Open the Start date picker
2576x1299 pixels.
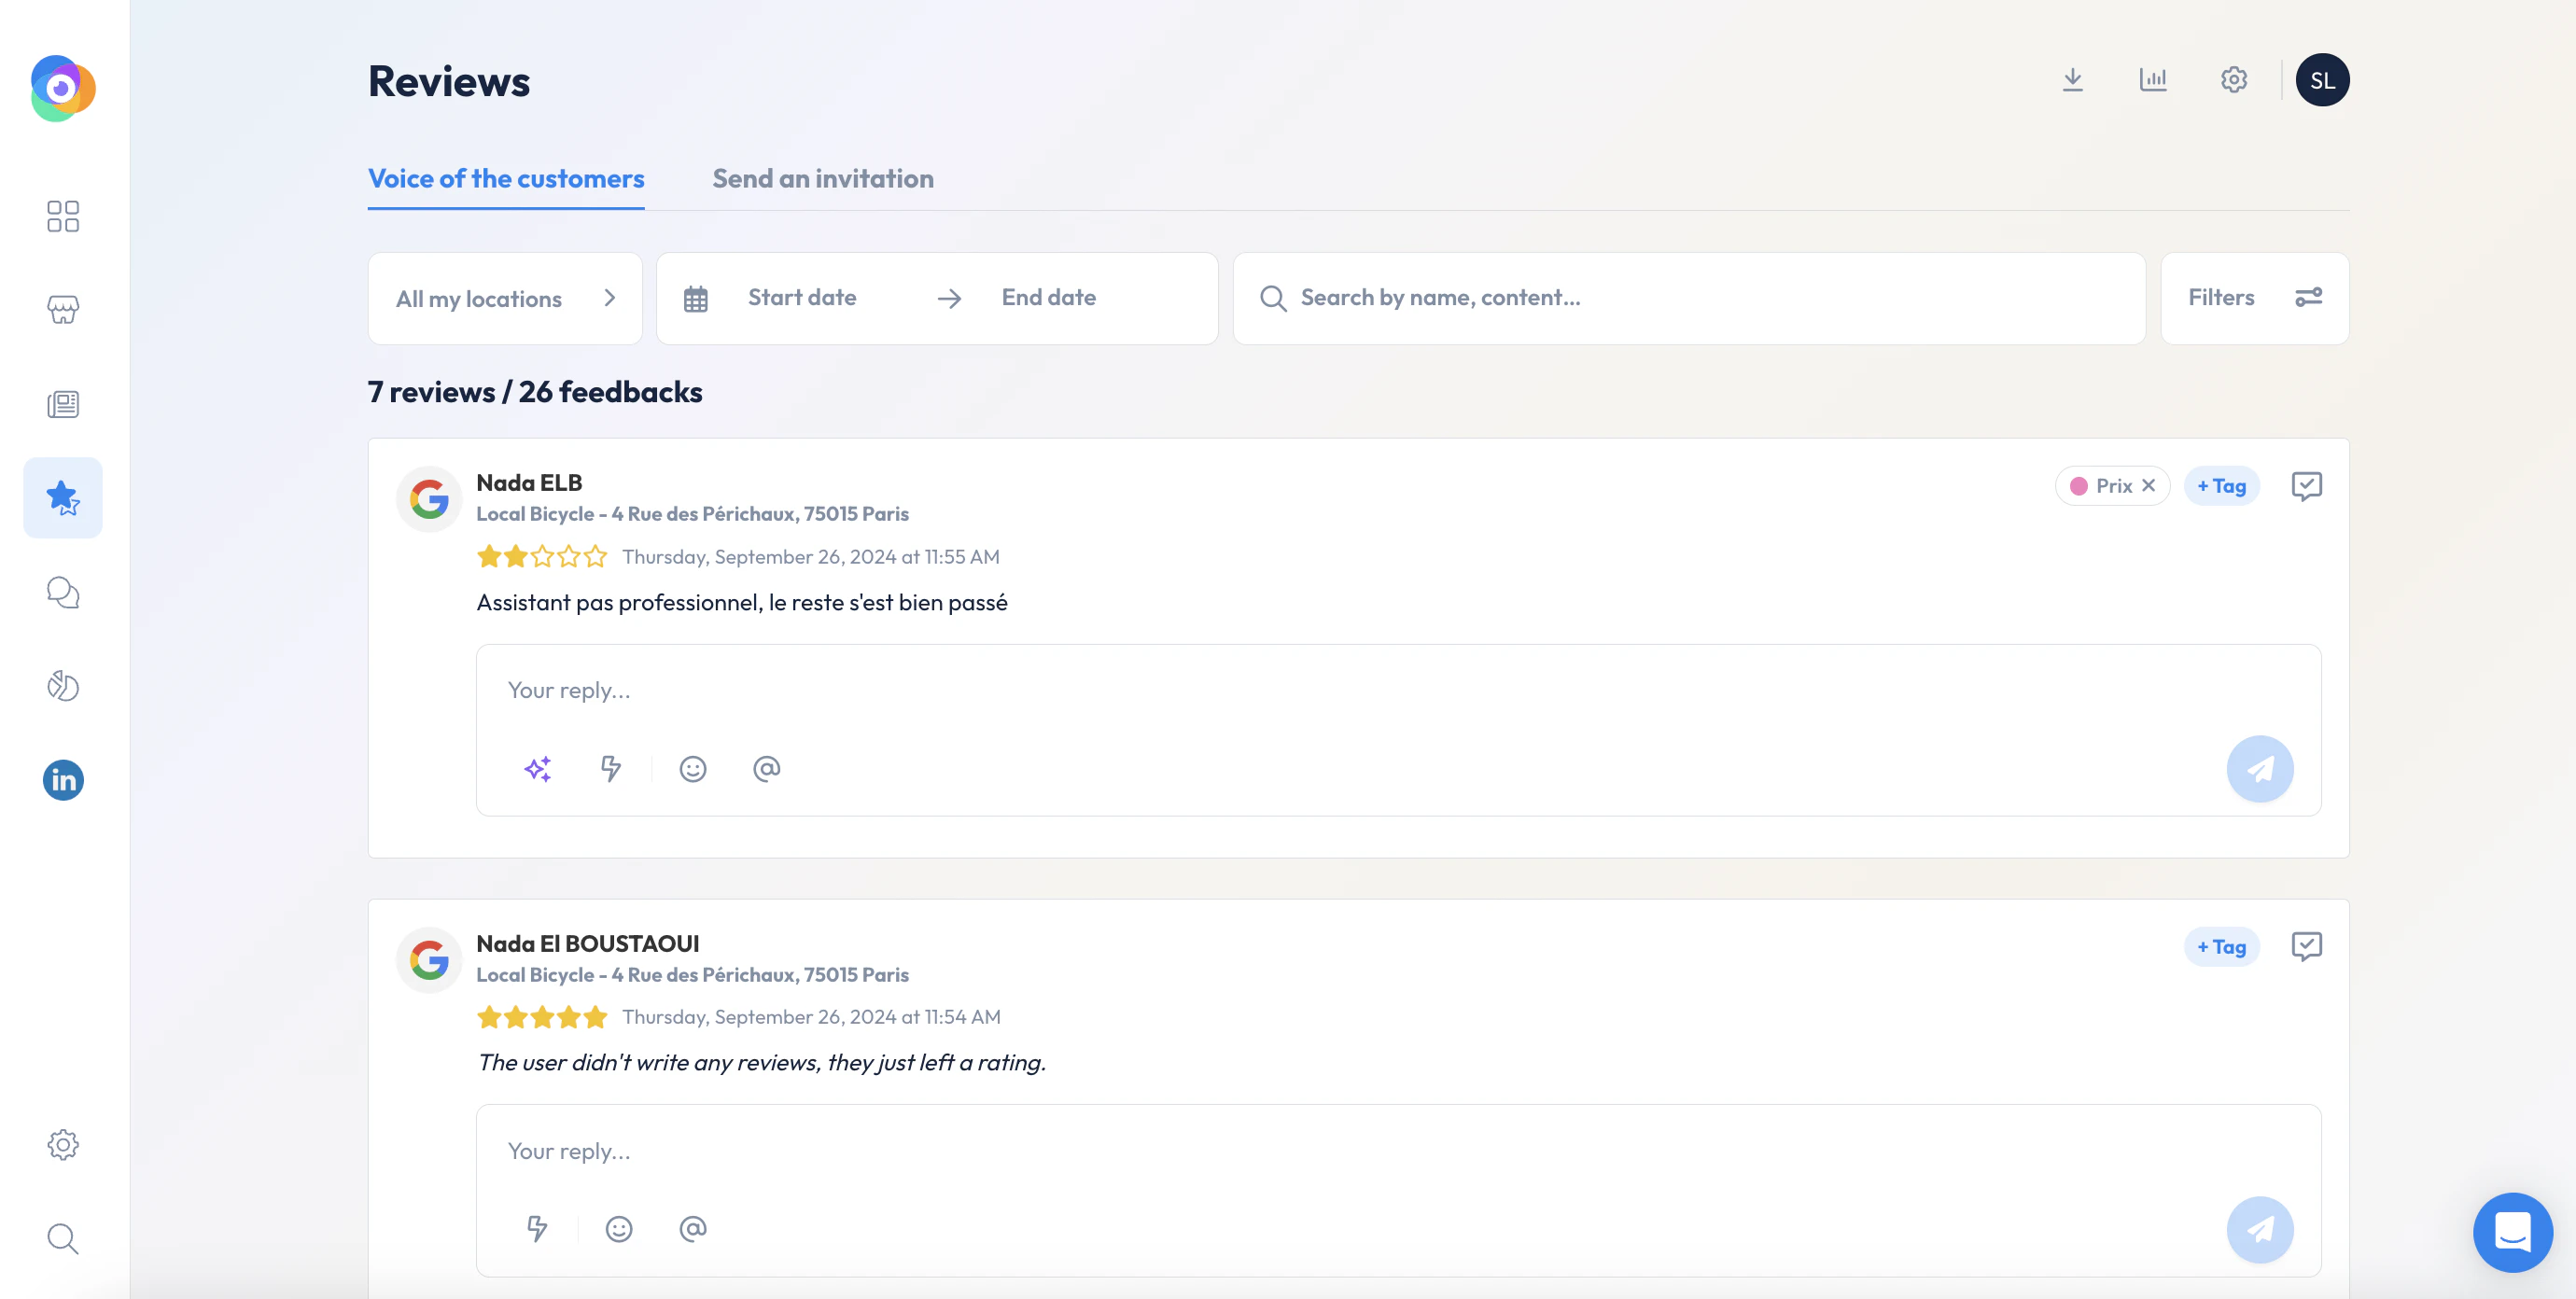click(x=802, y=297)
